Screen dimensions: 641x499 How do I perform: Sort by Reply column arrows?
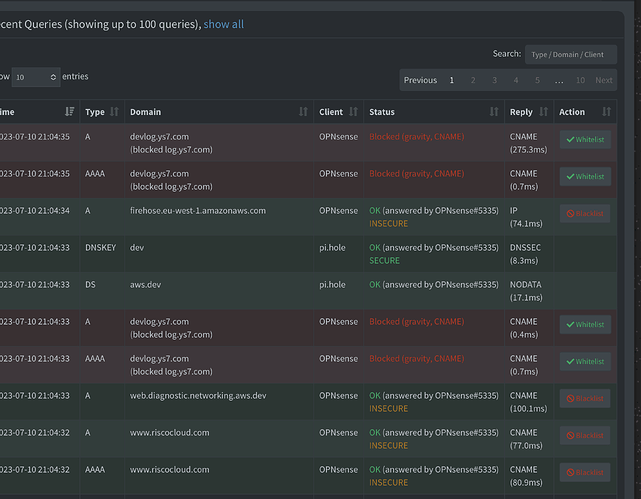click(x=543, y=112)
